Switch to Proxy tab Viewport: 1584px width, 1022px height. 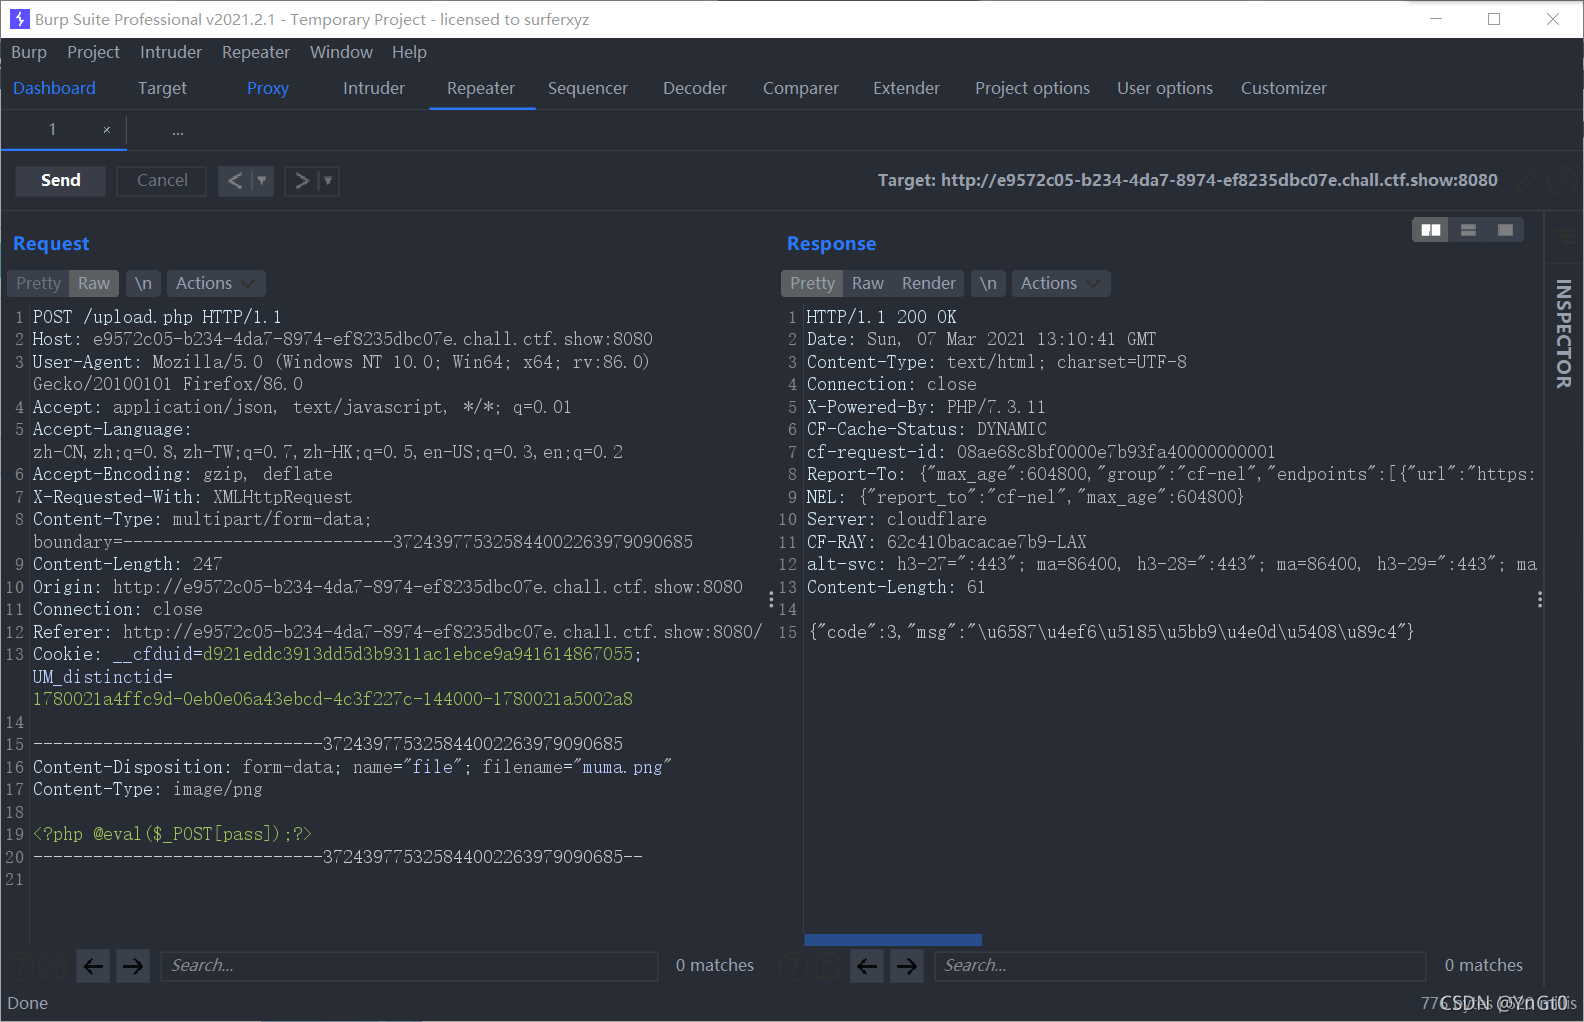tap(268, 88)
